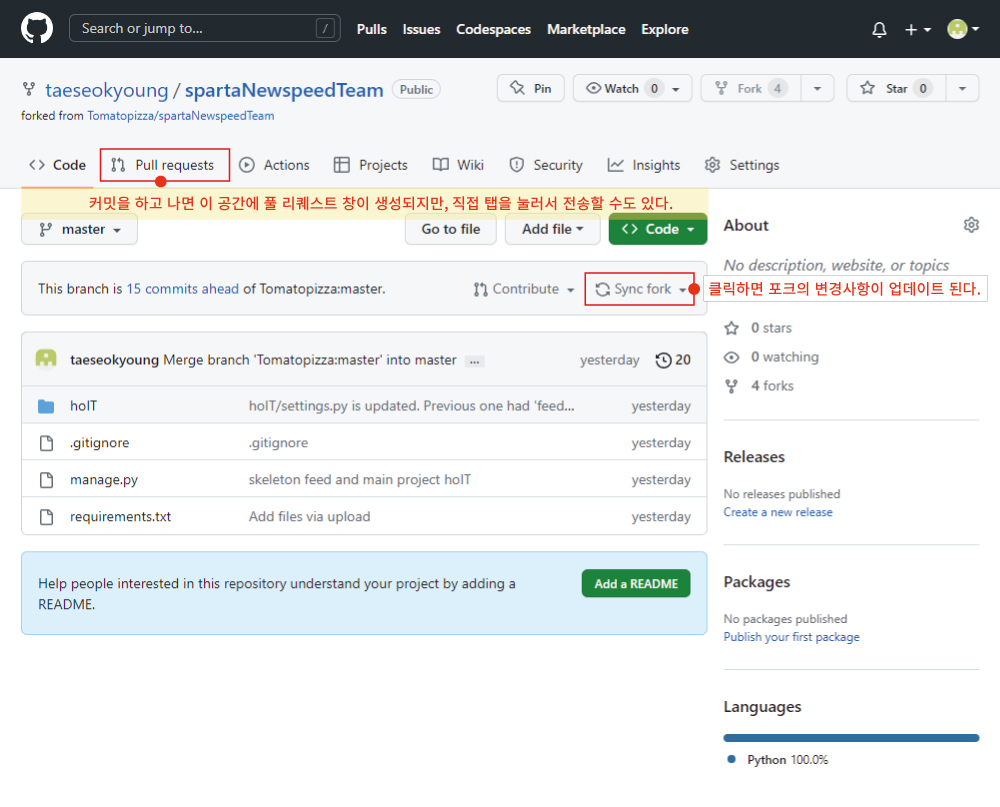This screenshot has height=807, width=1000.
Task: Open 15 commits ahead link
Action: [182, 289]
